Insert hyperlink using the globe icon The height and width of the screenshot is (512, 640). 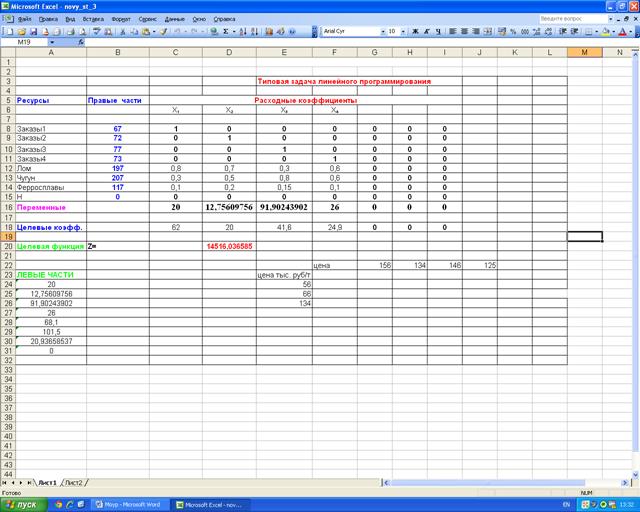tap(213, 31)
